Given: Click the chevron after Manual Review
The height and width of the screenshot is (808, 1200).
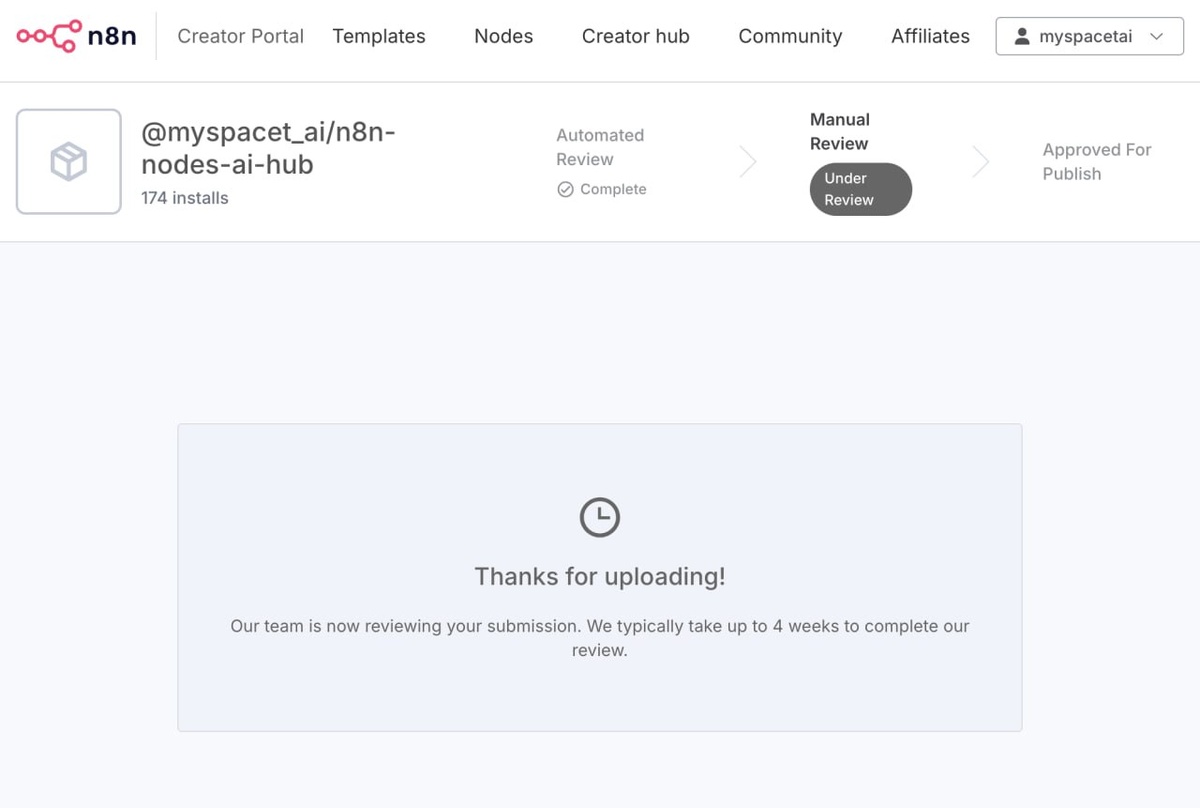Looking at the screenshot, I should [981, 161].
